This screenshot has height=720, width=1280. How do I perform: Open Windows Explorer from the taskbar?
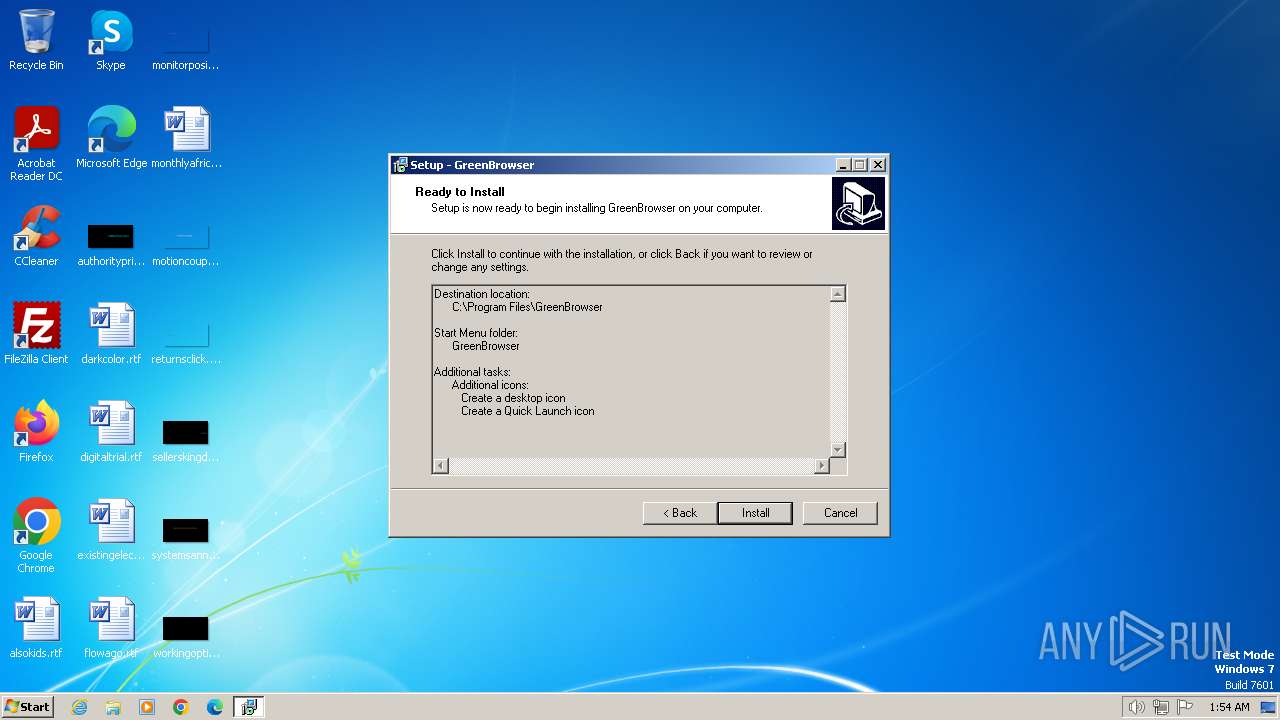(x=113, y=707)
